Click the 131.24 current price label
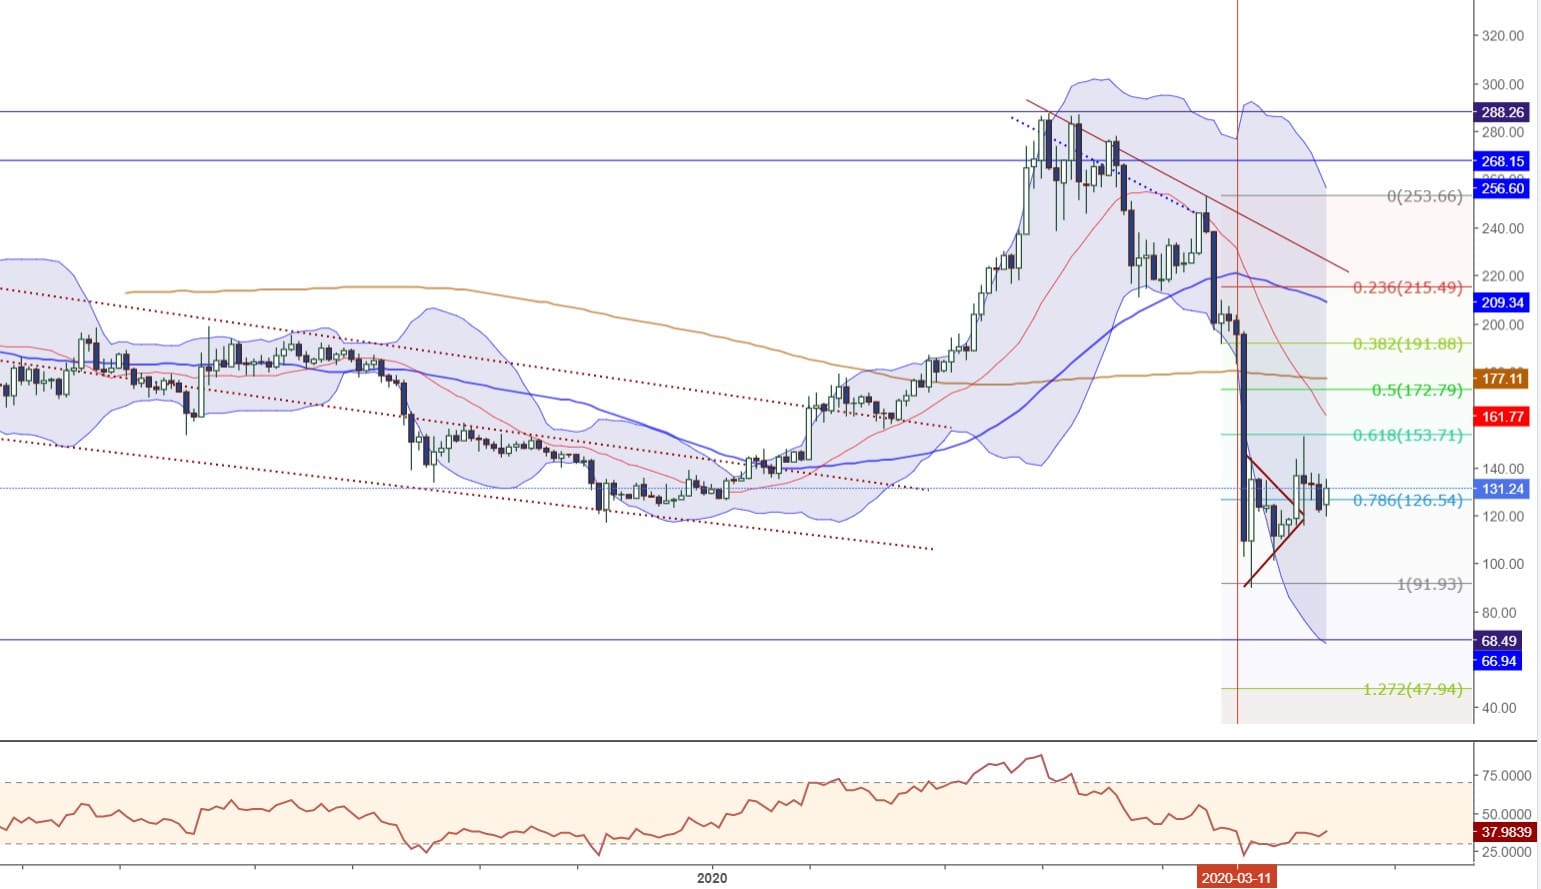Viewport: 1541px width, 889px height. click(x=1500, y=489)
